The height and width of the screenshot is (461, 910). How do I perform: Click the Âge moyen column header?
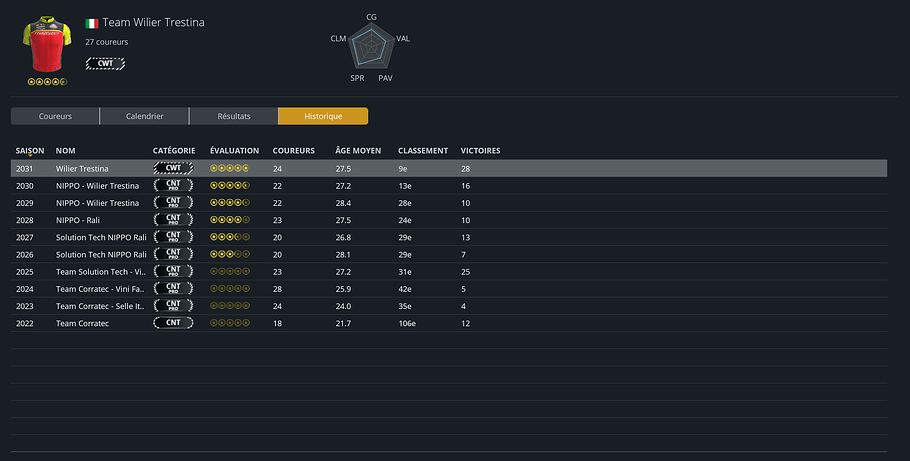click(x=358, y=151)
